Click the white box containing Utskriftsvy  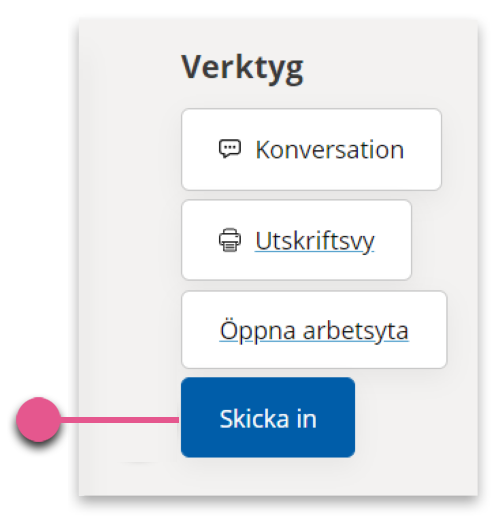click(296, 240)
